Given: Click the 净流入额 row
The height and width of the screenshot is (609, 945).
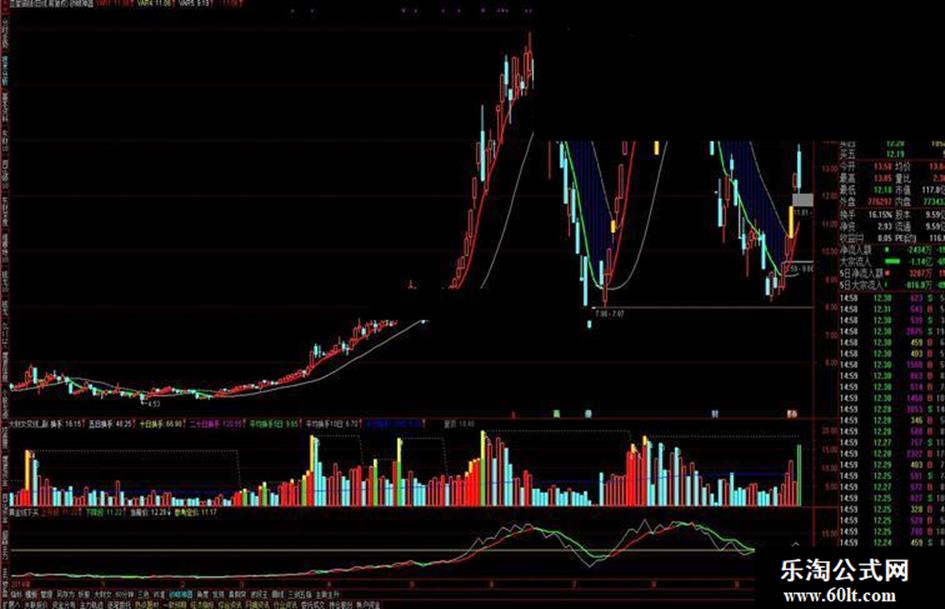Looking at the screenshot, I should coord(892,250).
